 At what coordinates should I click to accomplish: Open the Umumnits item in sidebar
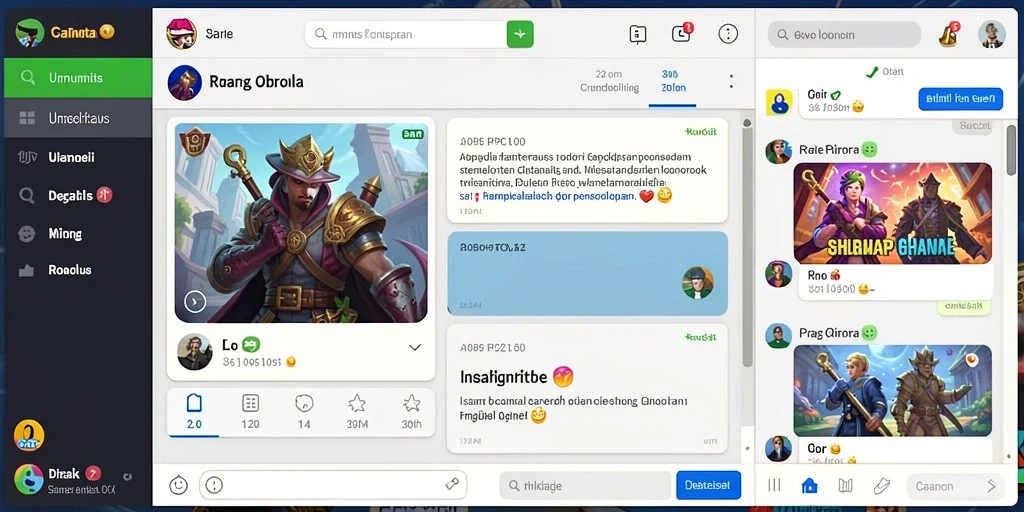click(x=78, y=78)
